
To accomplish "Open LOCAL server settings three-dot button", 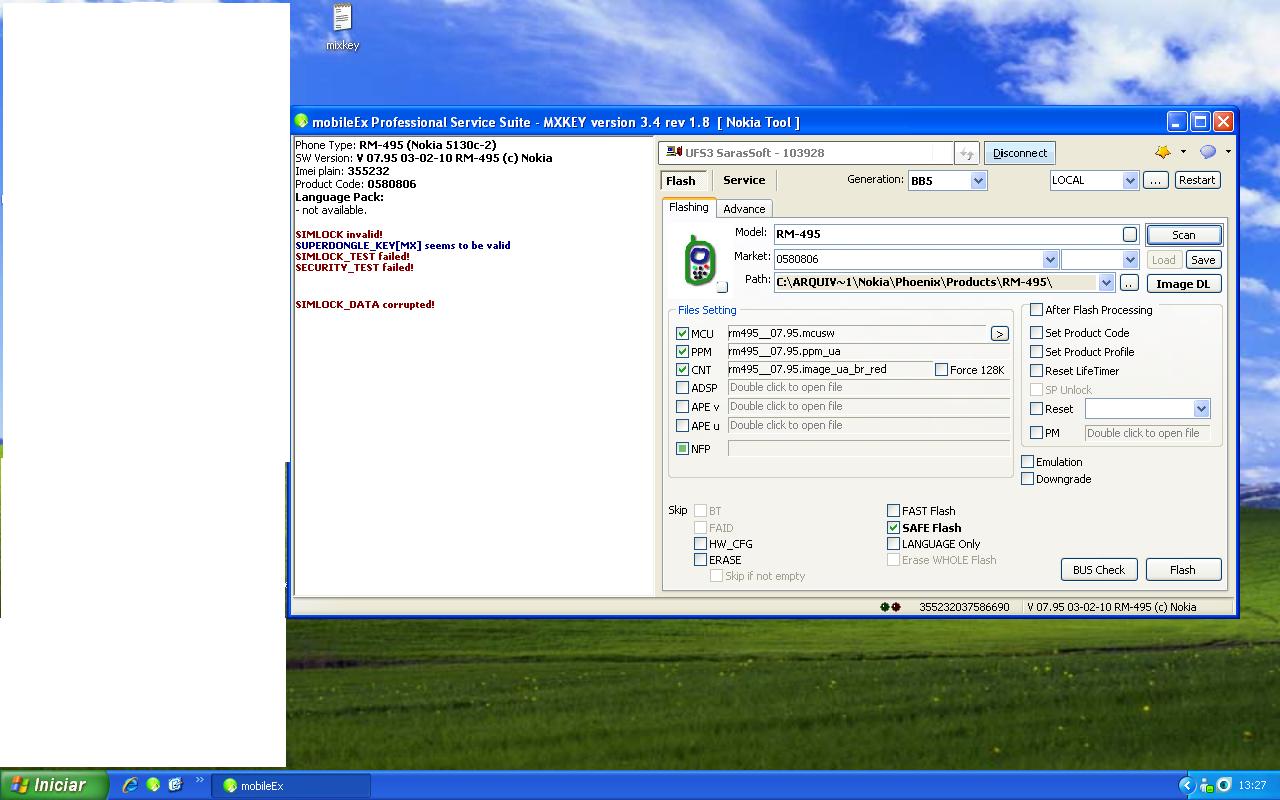I will (x=1155, y=180).
